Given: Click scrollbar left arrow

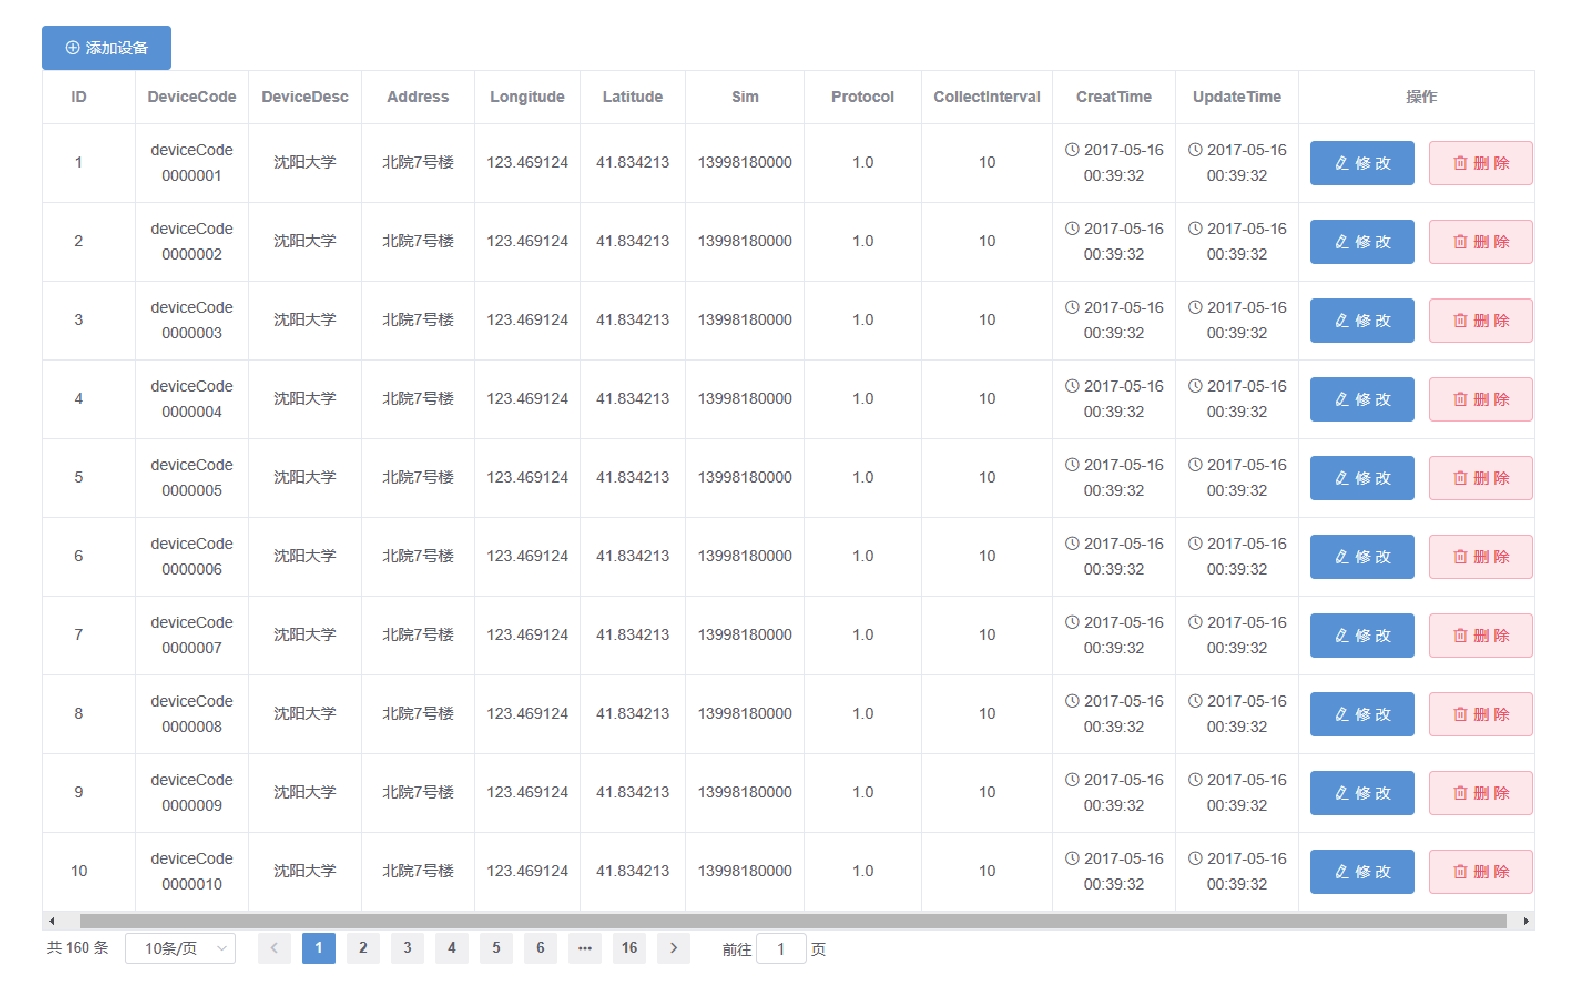Looking at the screenshot, I should tap(51, 921).
